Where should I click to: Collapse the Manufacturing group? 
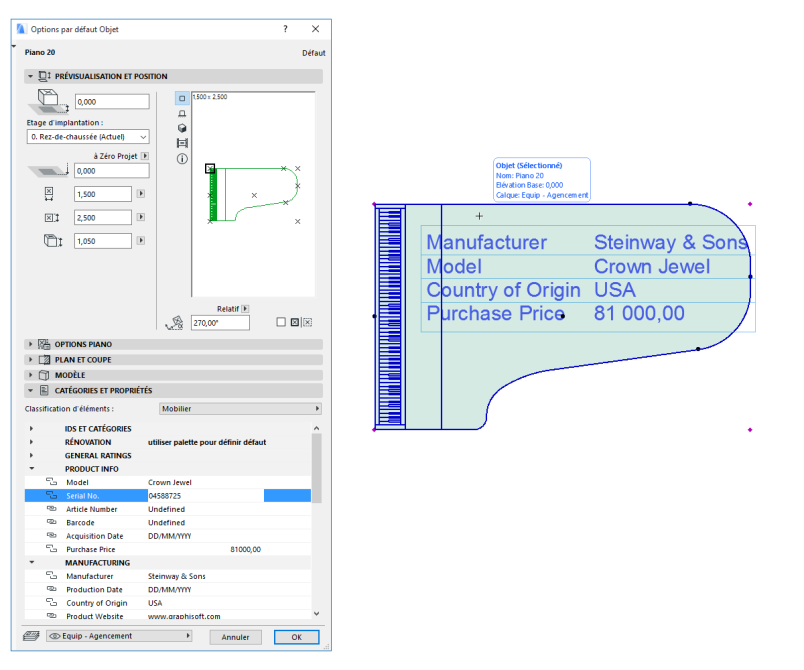coord(32,562)
